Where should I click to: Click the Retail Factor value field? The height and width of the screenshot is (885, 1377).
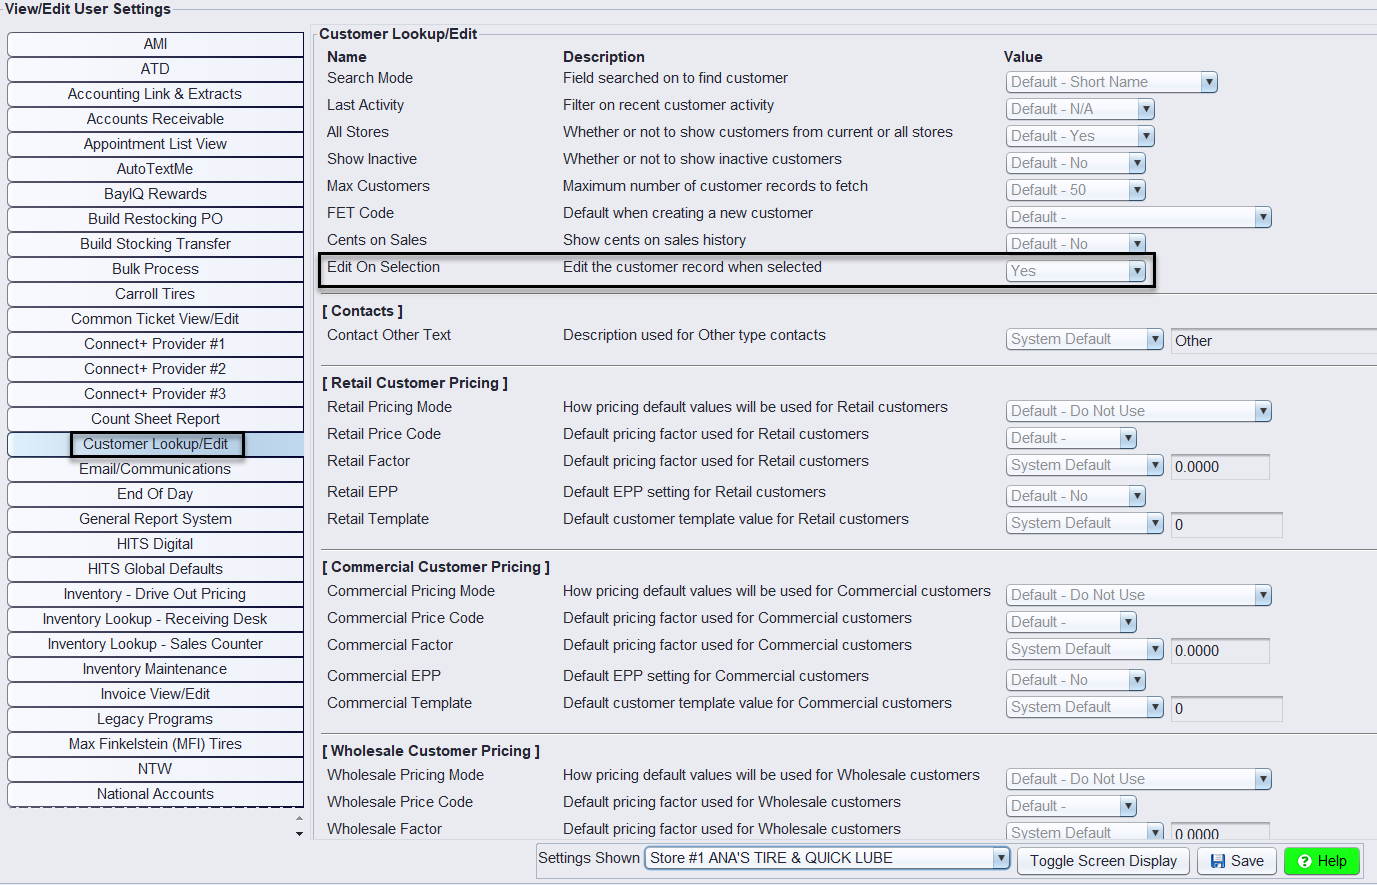click(x=1219, y=467)
